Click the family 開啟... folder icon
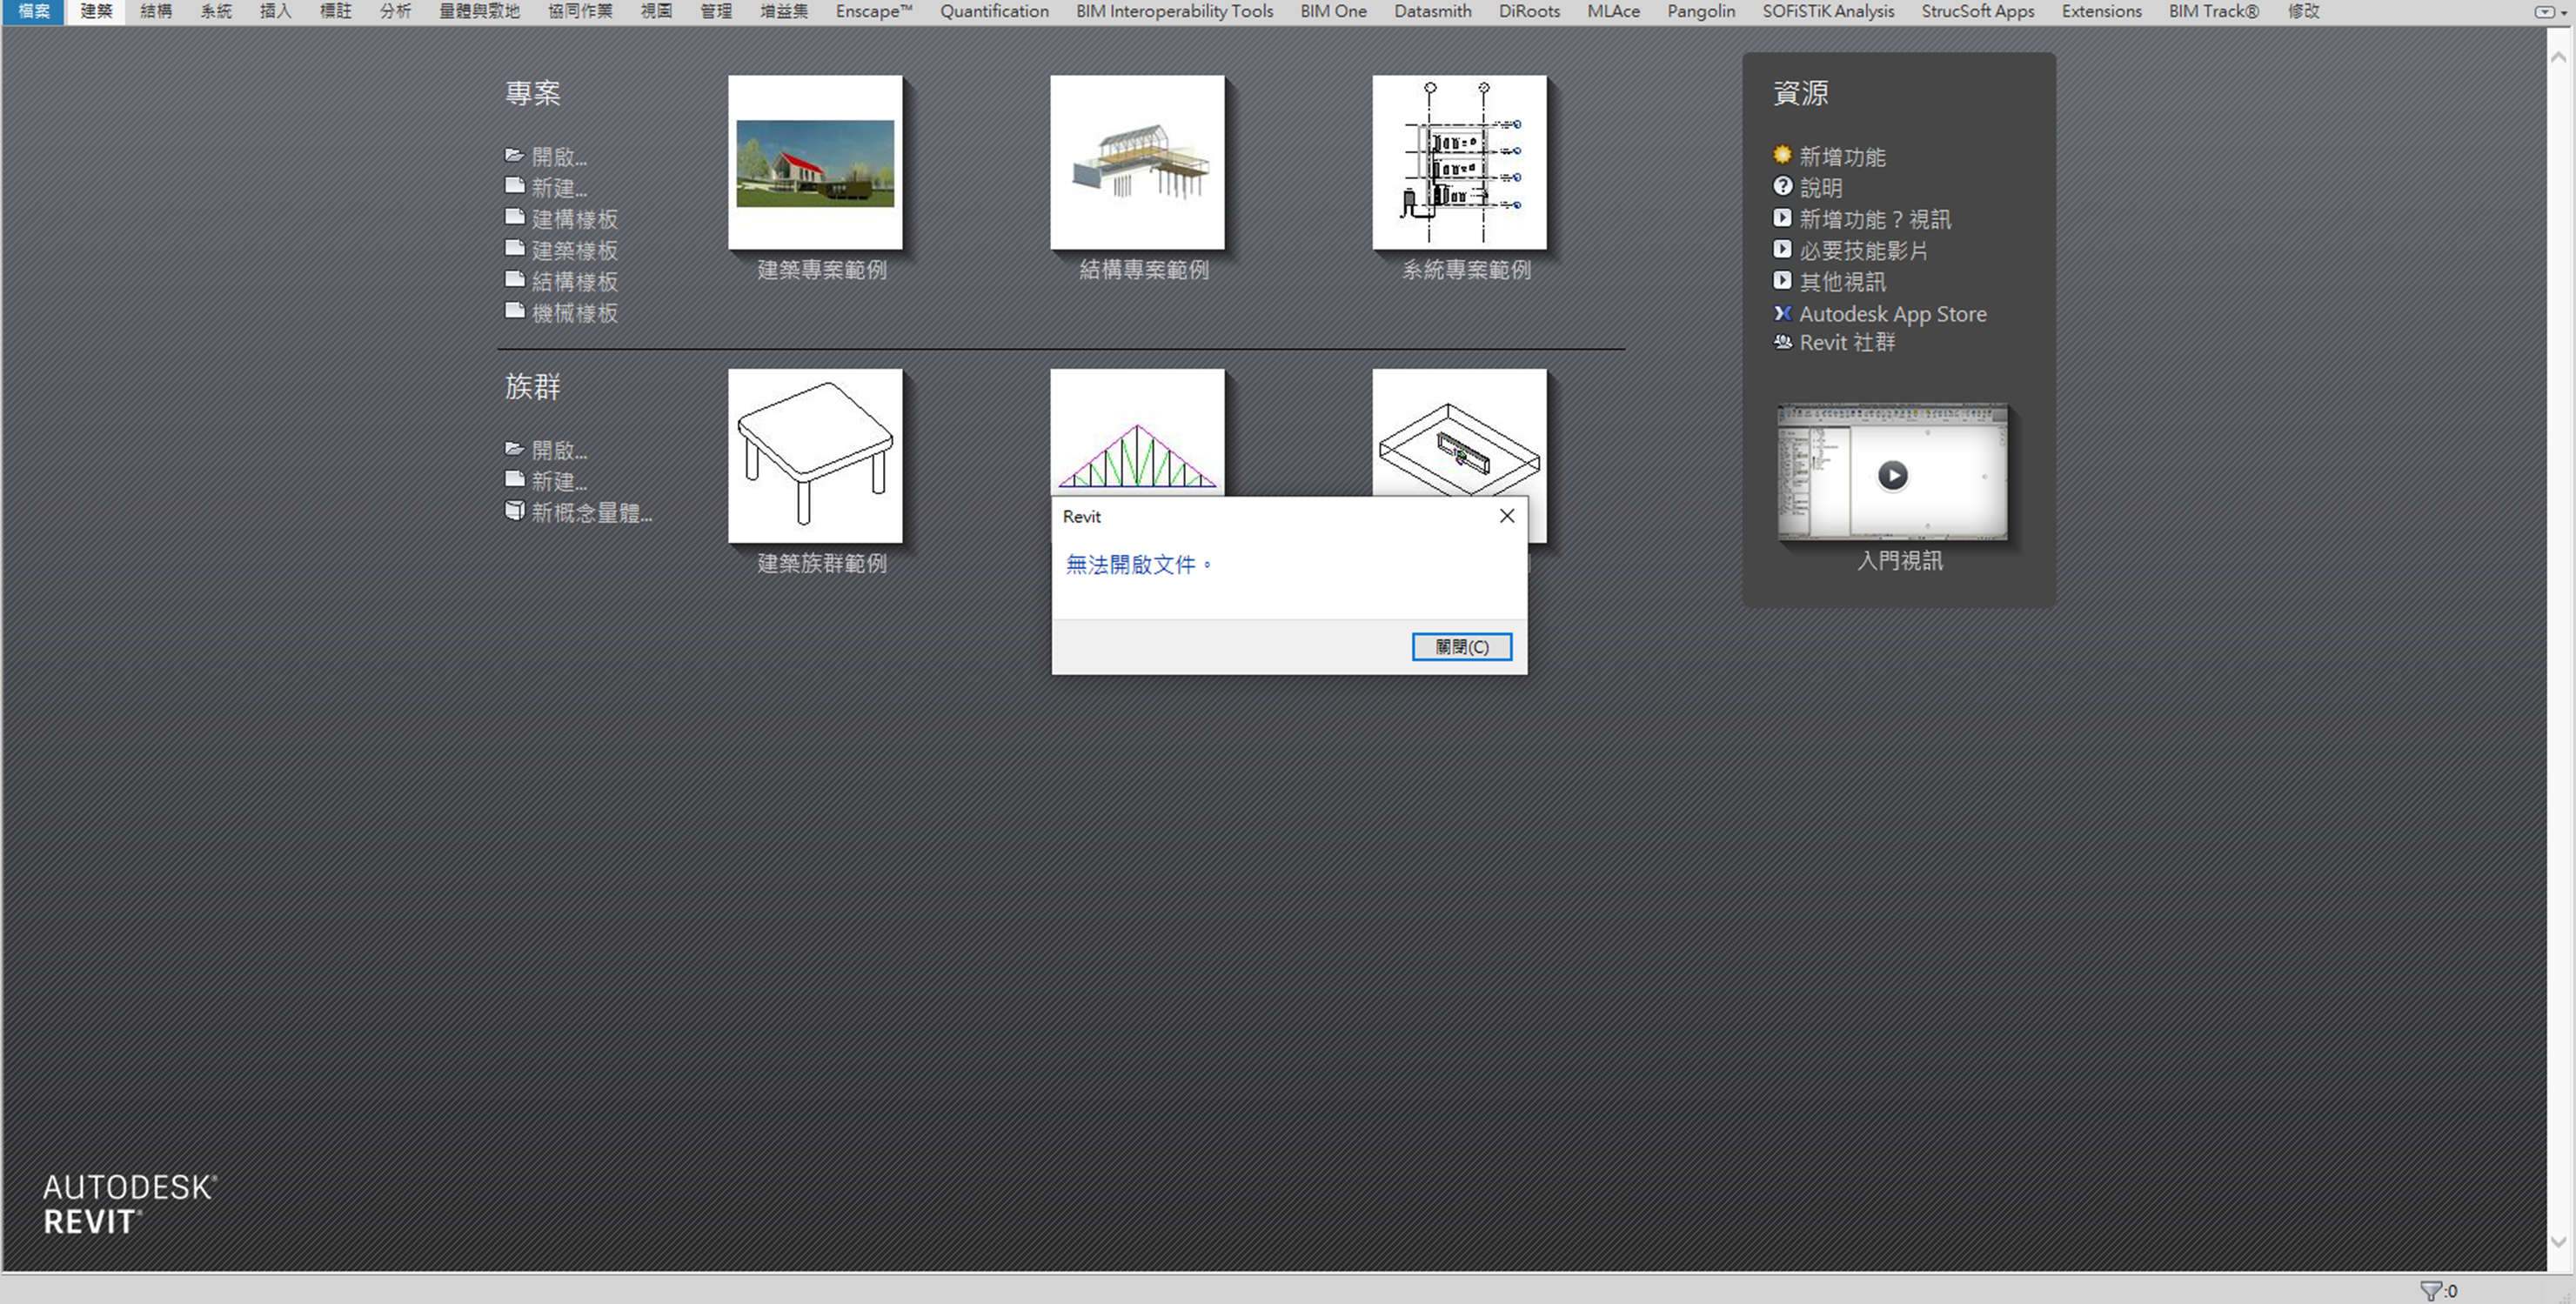This screenshot has width=2576, height=1304. [x=514, y=449]
